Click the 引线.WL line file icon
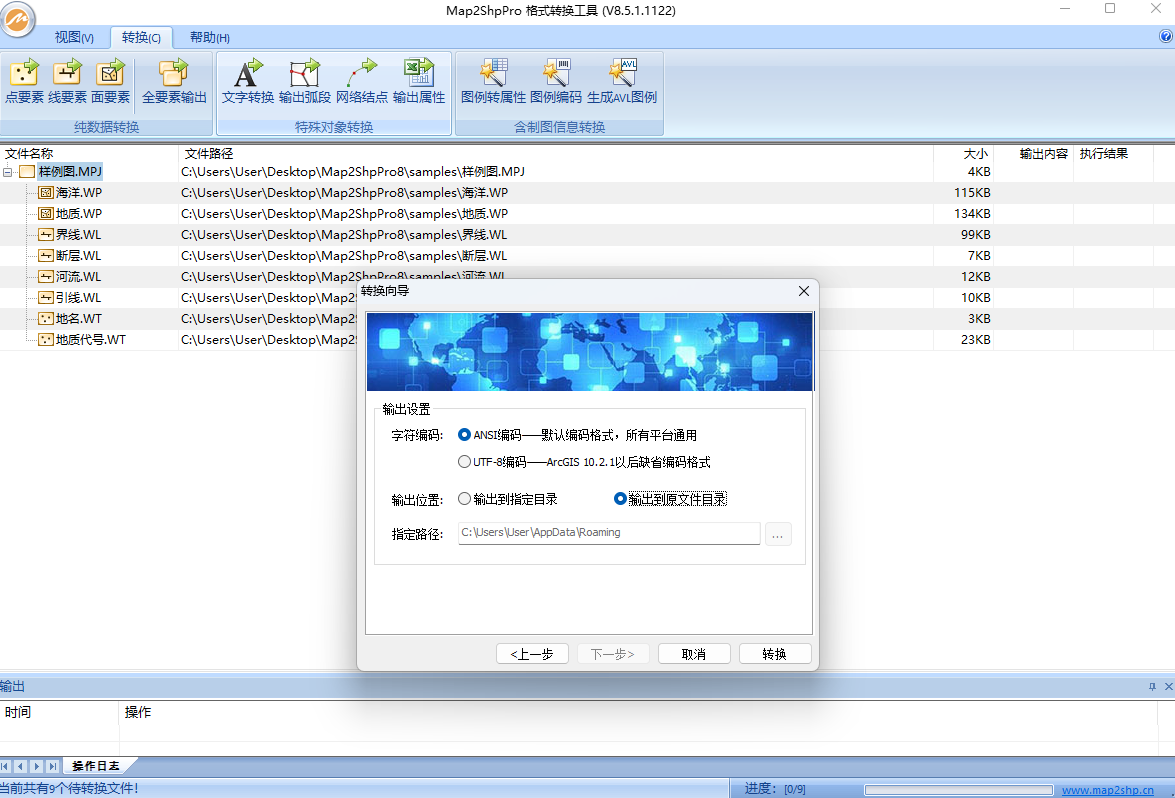This screenshot has height=798, width=1175. (46, 297)
